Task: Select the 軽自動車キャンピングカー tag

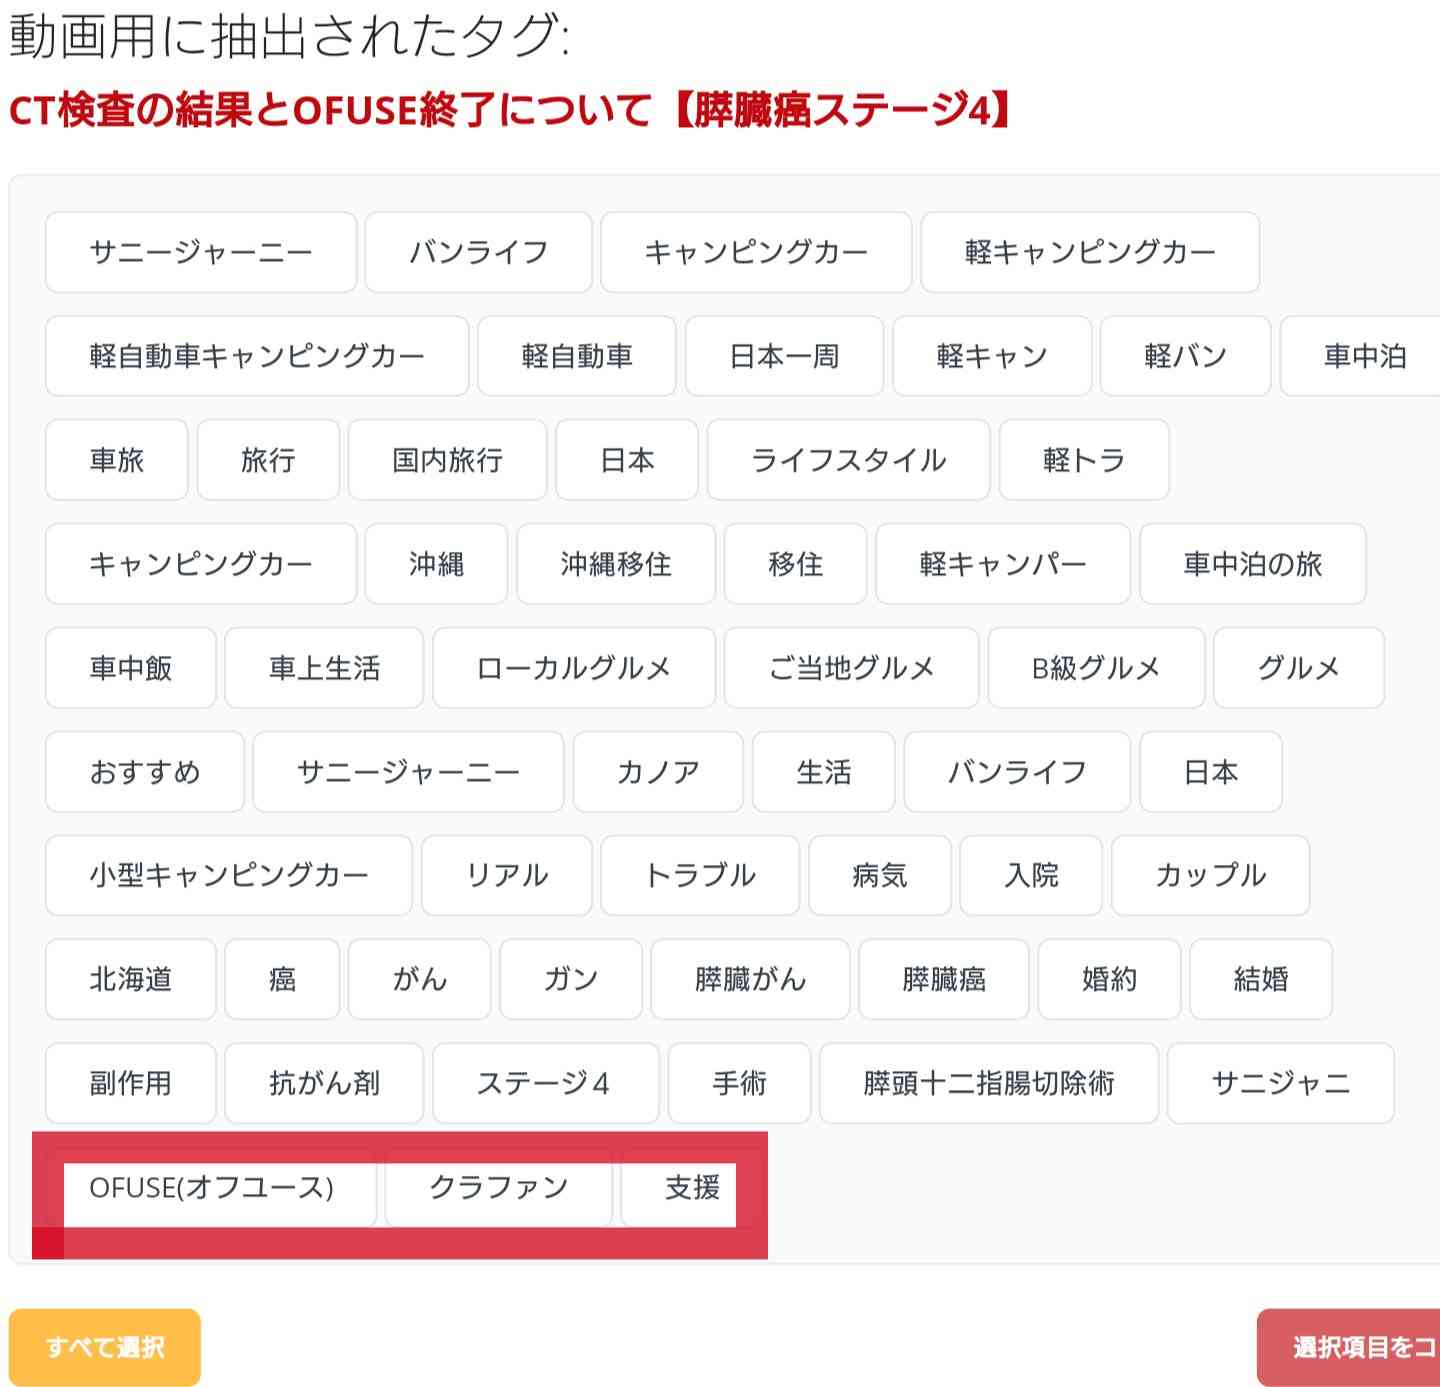Action: click(257, 356)
